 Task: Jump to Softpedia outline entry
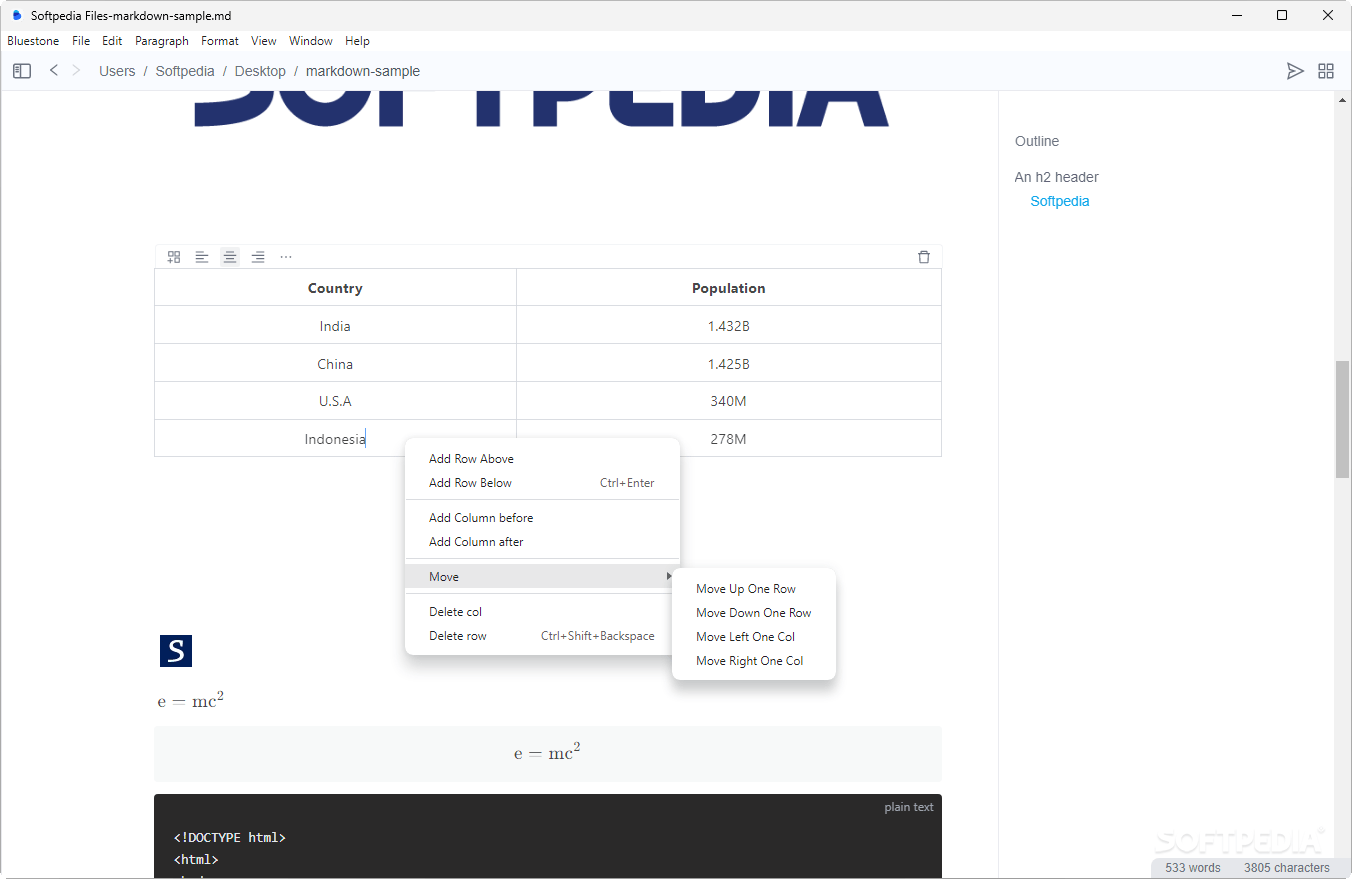(1060, 201)
